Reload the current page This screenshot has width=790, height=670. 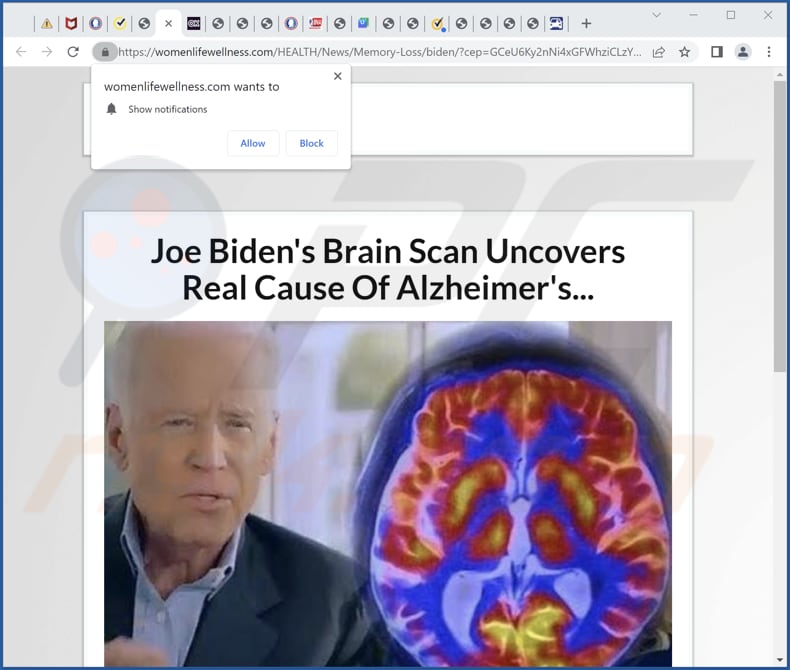[x=73, y=51]
